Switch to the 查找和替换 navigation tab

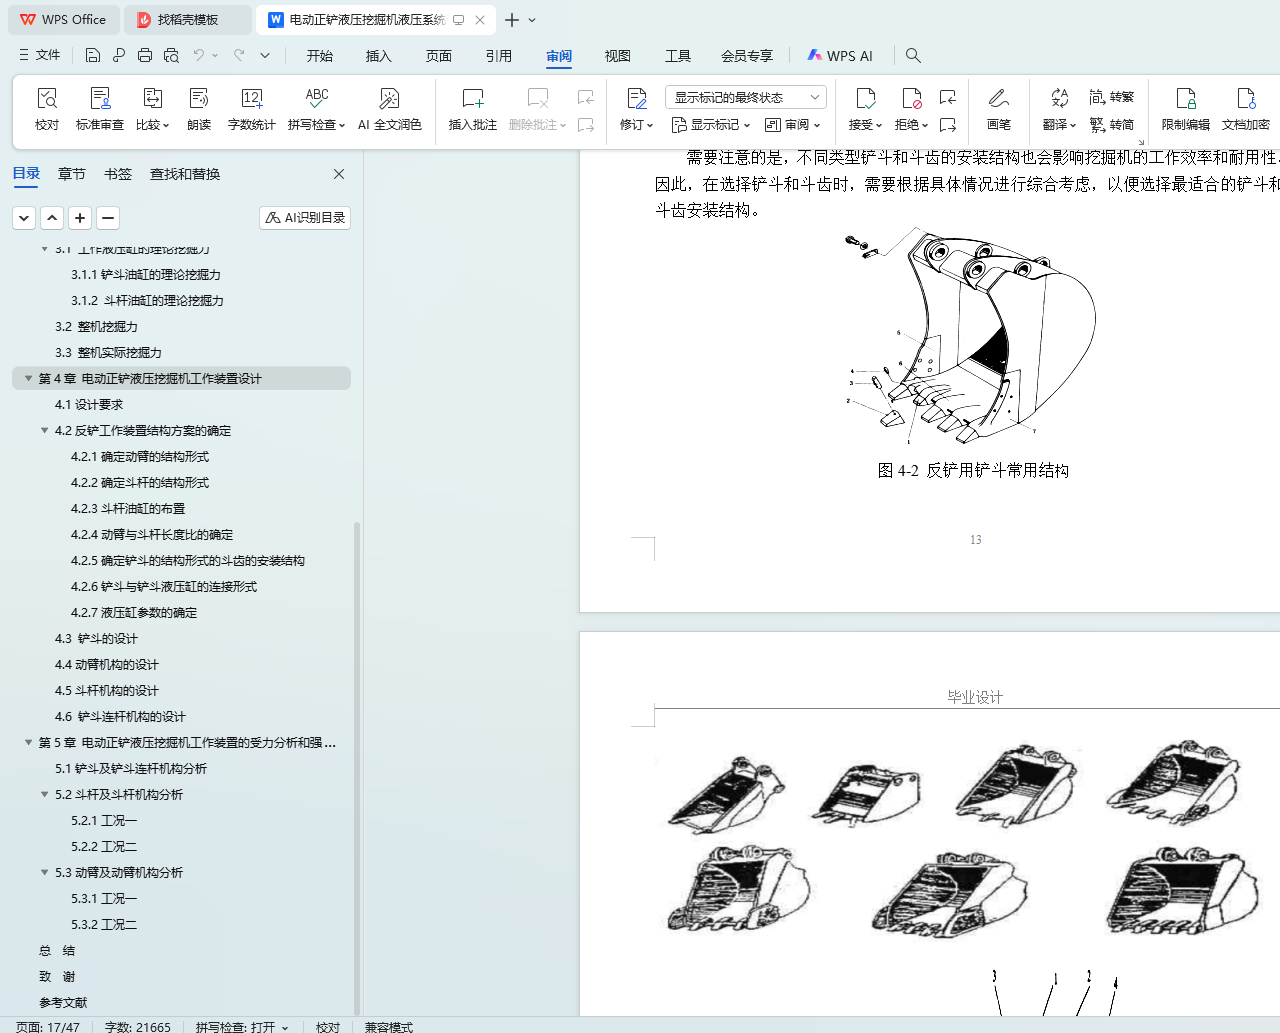click(x=185, y=174)
